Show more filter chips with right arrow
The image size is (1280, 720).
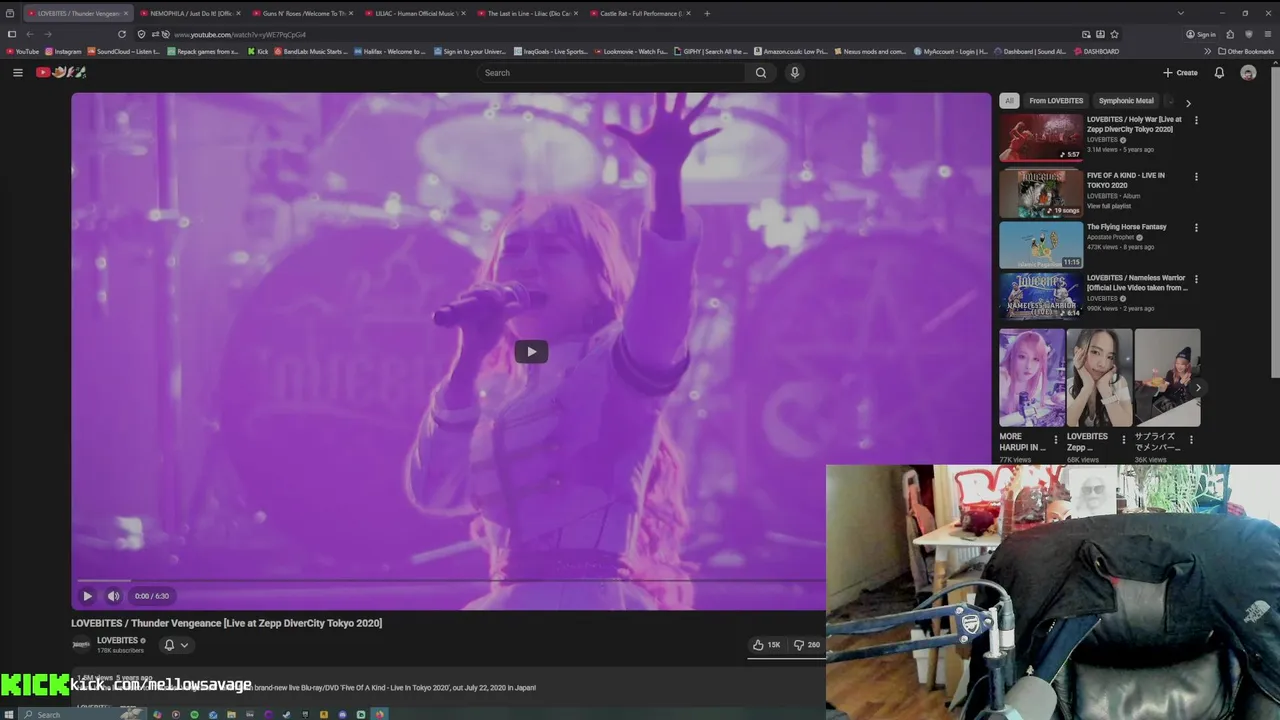pos(1188,102)
